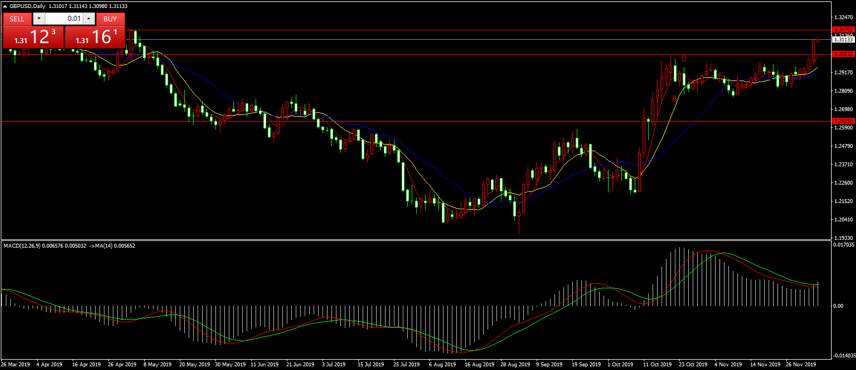Increase lot volume with the right arrow

[88, 19]
